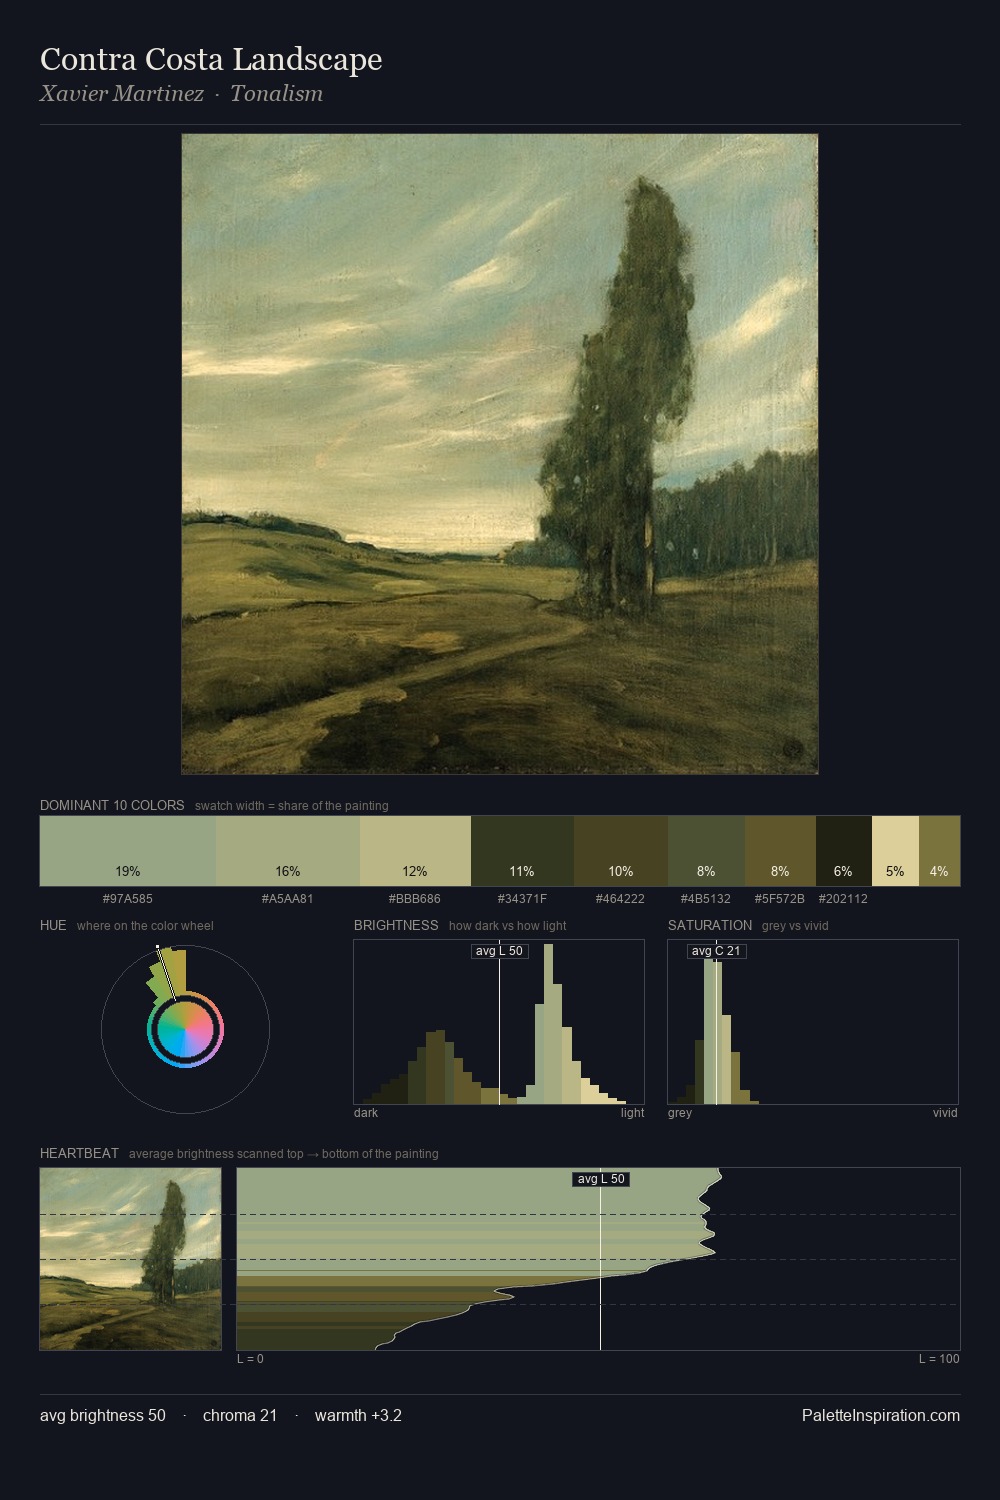Screen dimensions: 1000x1500
Task: Click the hex code #4B5132
Action: [706, 898]
